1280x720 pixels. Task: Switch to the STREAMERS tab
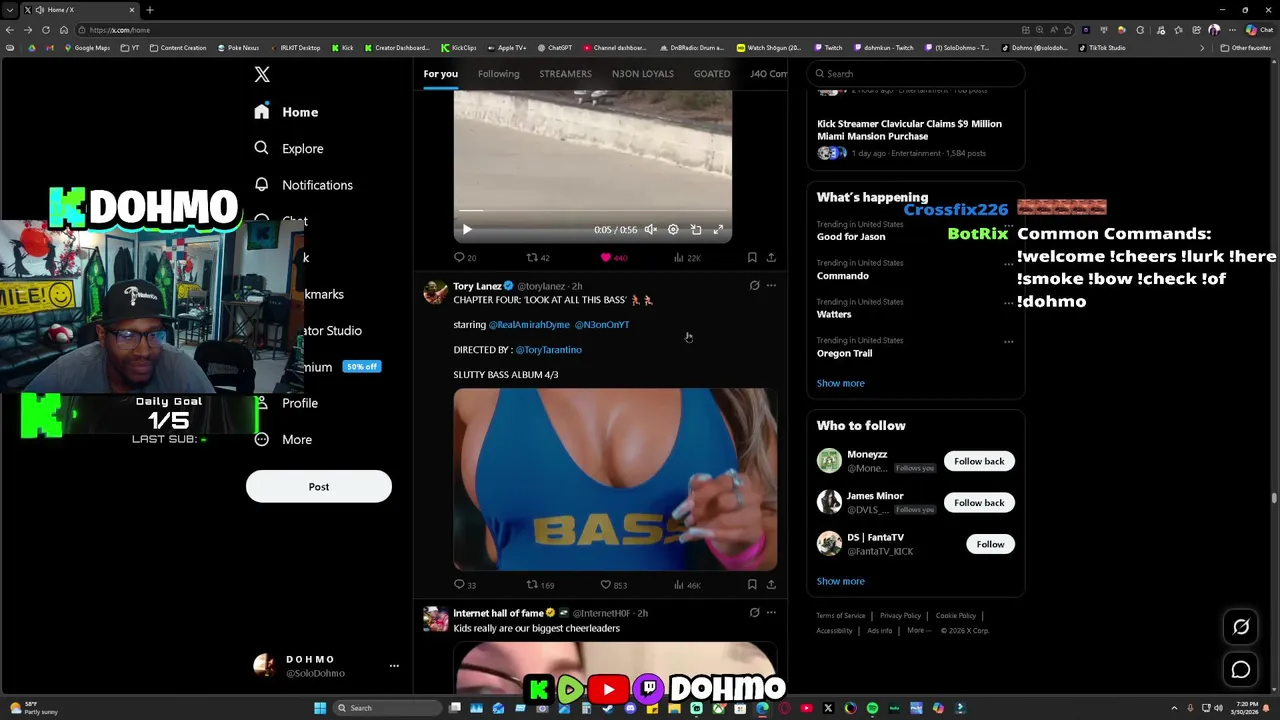(x=565, y=73)
